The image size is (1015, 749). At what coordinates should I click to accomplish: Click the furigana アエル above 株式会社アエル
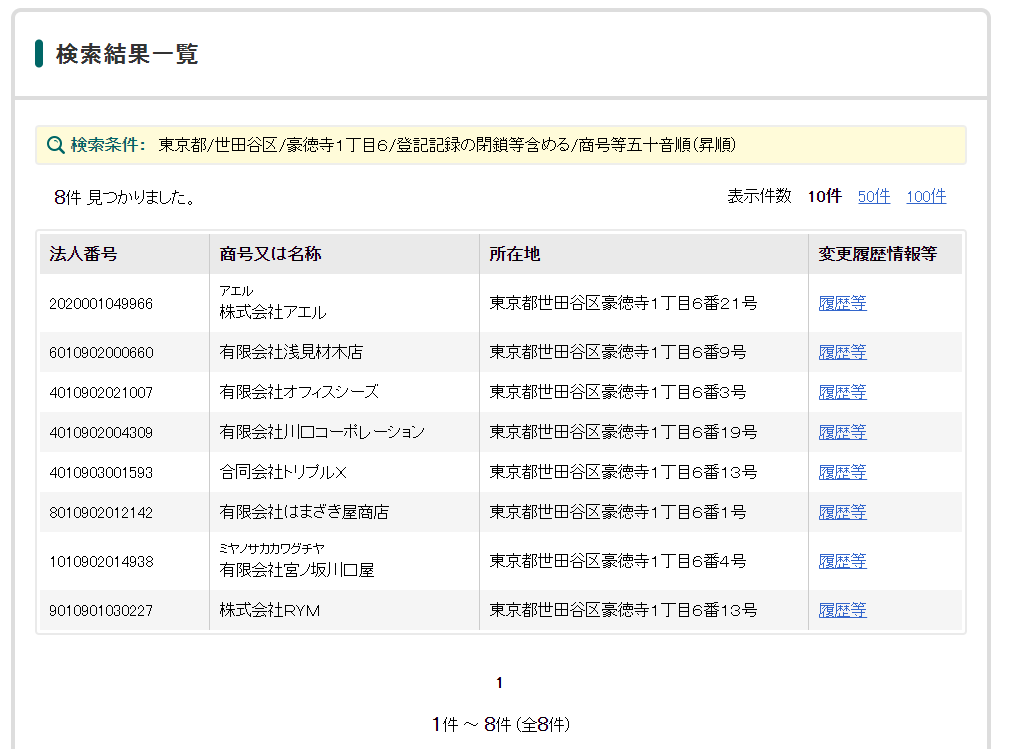pyautogui.click(x=236, y=291)
